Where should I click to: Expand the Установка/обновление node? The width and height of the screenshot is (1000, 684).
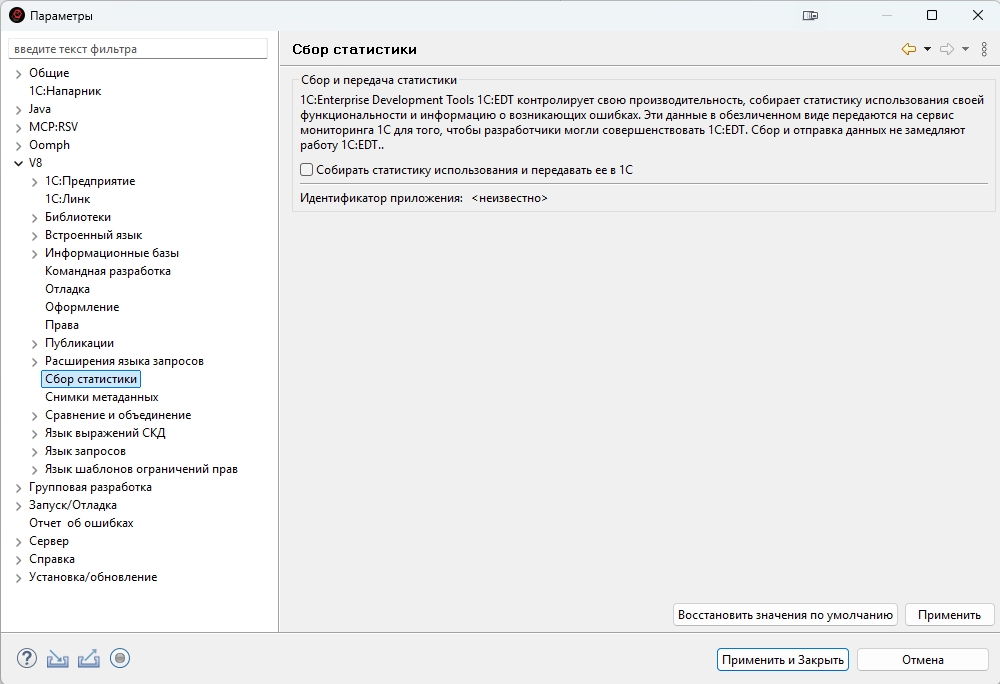18,578
